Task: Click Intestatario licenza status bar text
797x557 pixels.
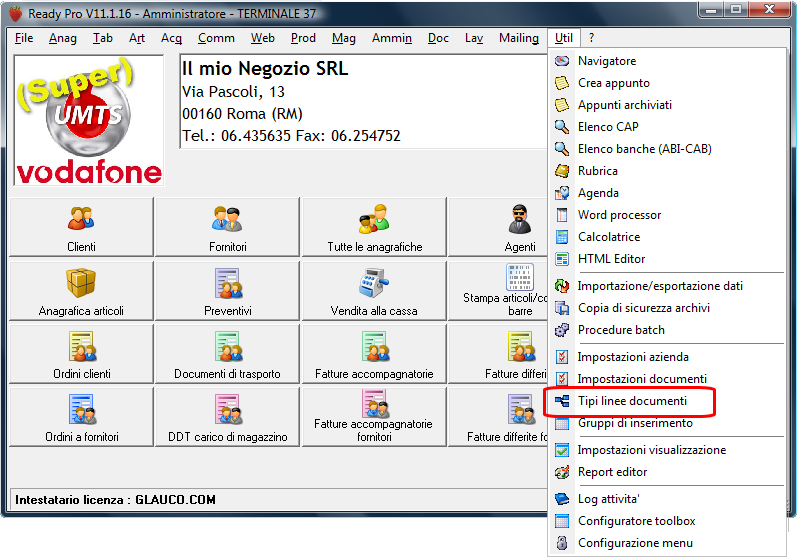Action: pyautogui.click(x=115, y=500)
